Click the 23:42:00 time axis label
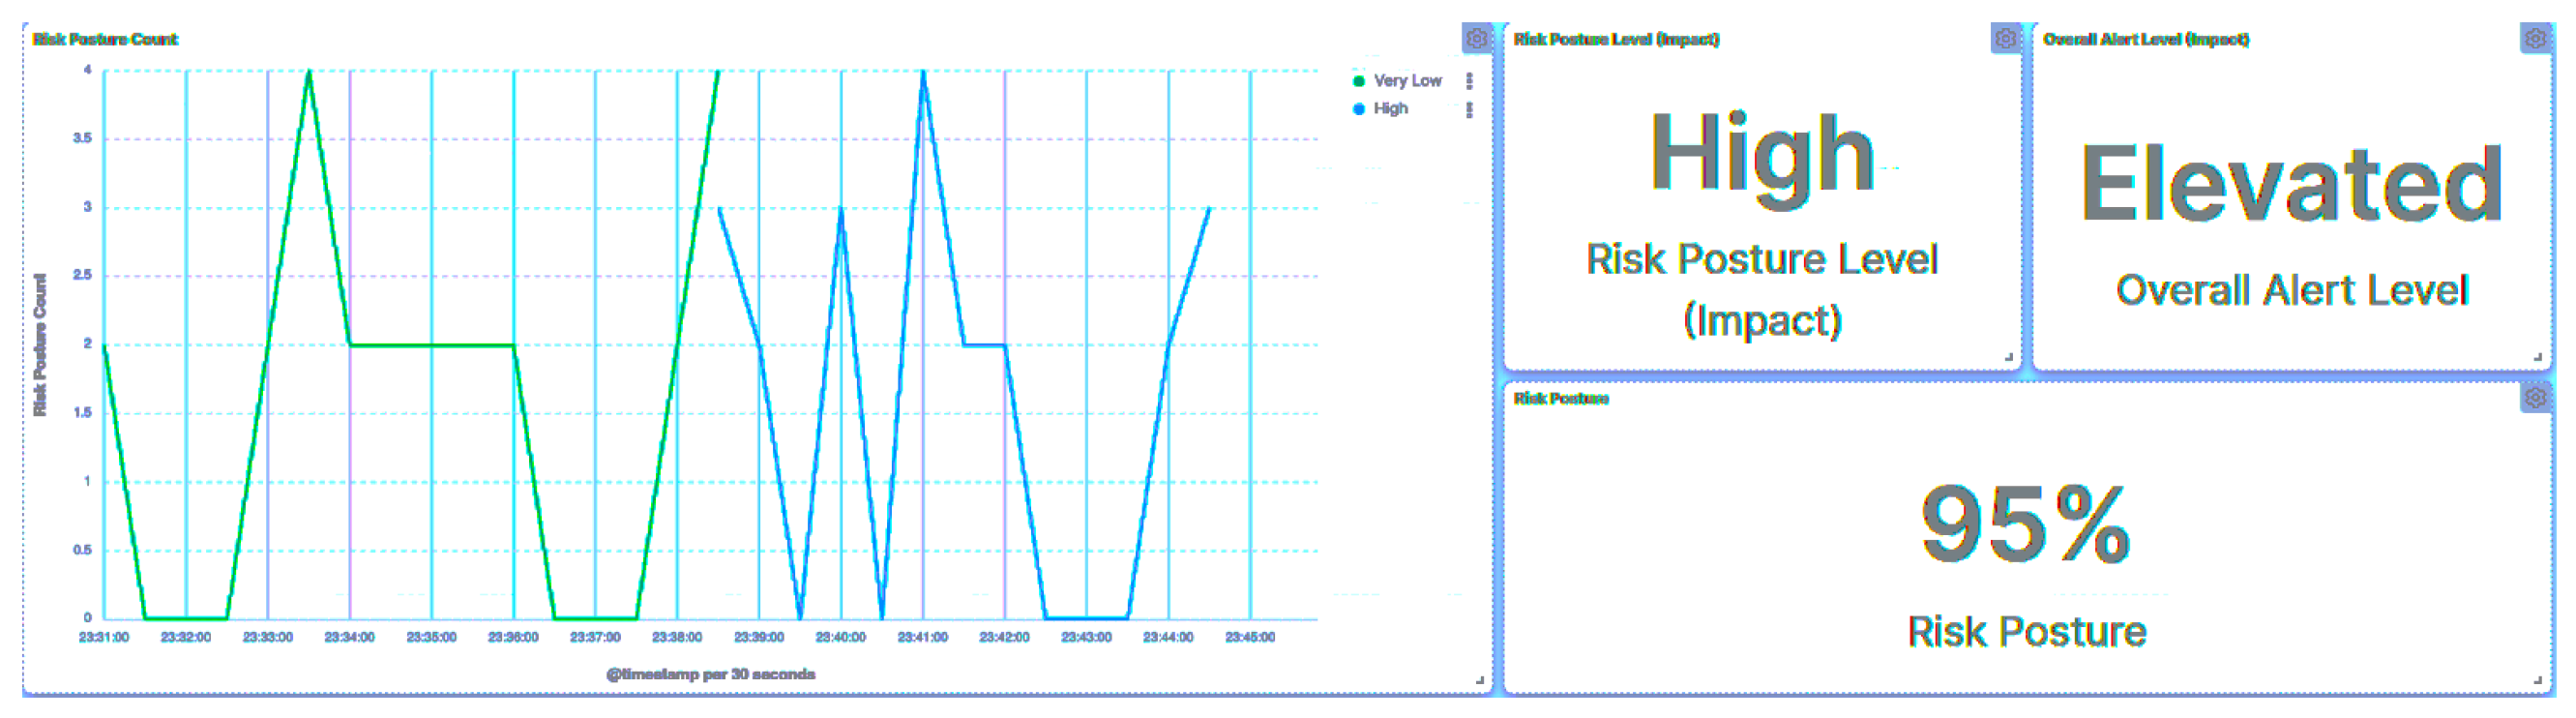Screen dimensions: 2576x718 [x=1005, y=637]
